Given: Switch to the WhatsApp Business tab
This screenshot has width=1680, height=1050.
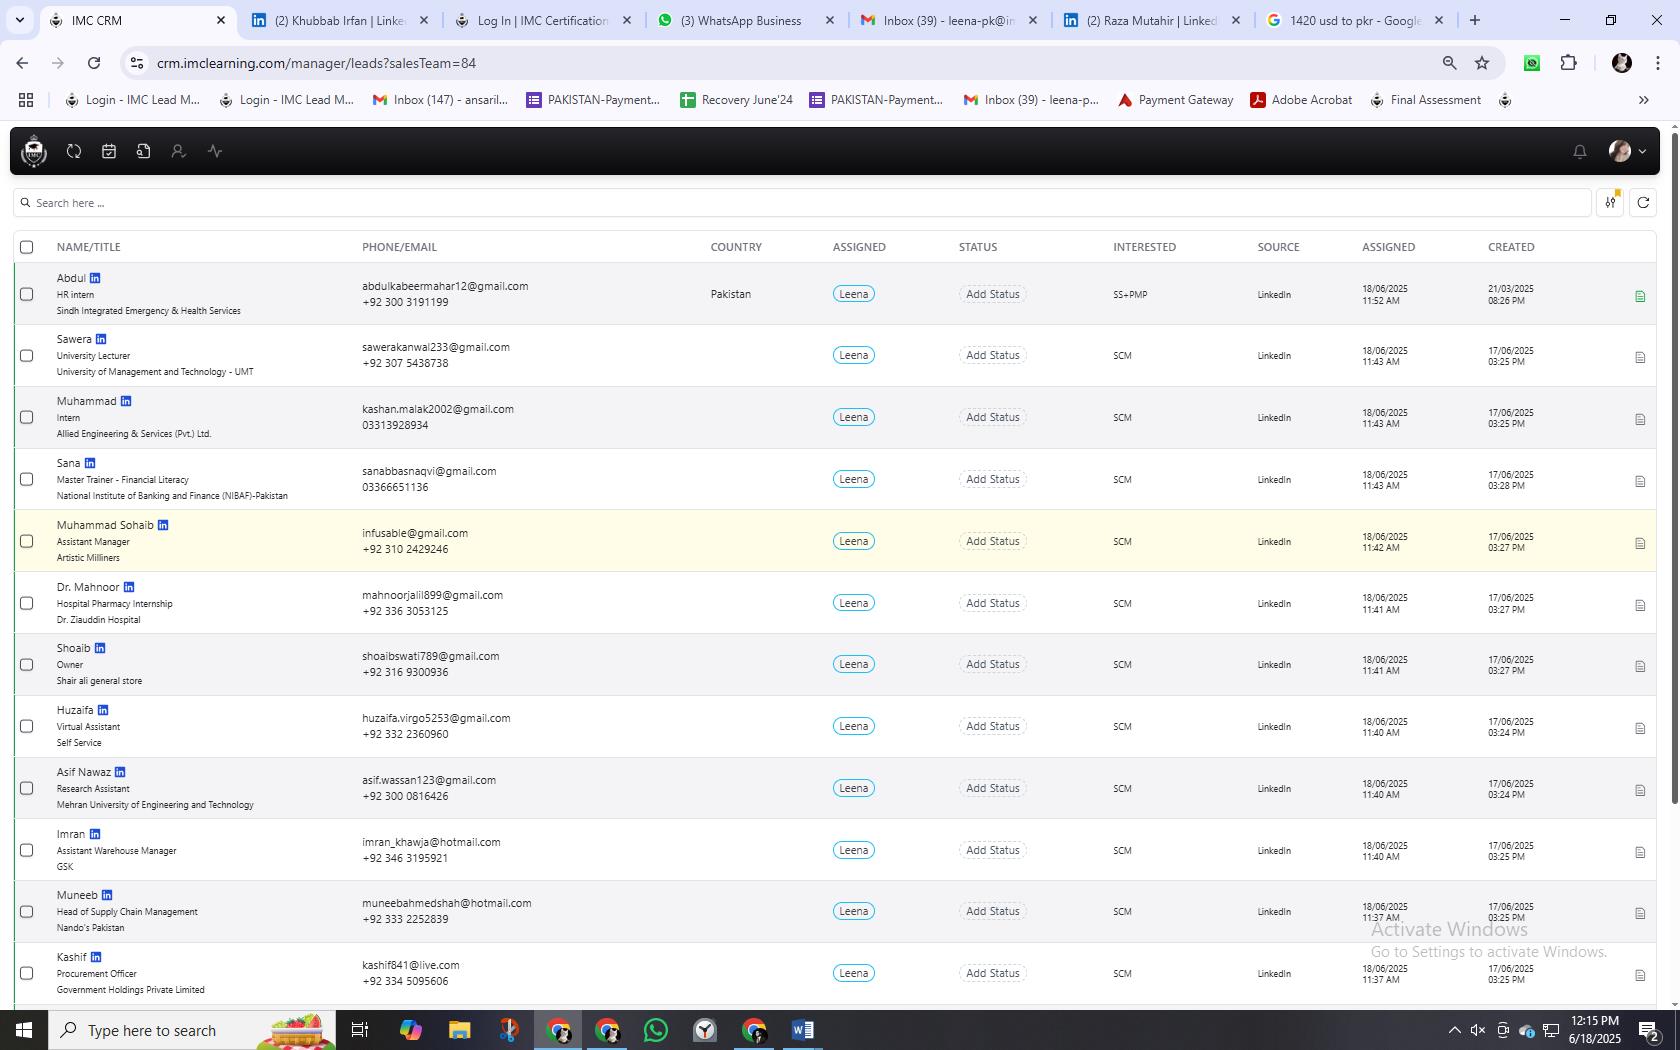Looking at the screenshot, I should 745,20.
